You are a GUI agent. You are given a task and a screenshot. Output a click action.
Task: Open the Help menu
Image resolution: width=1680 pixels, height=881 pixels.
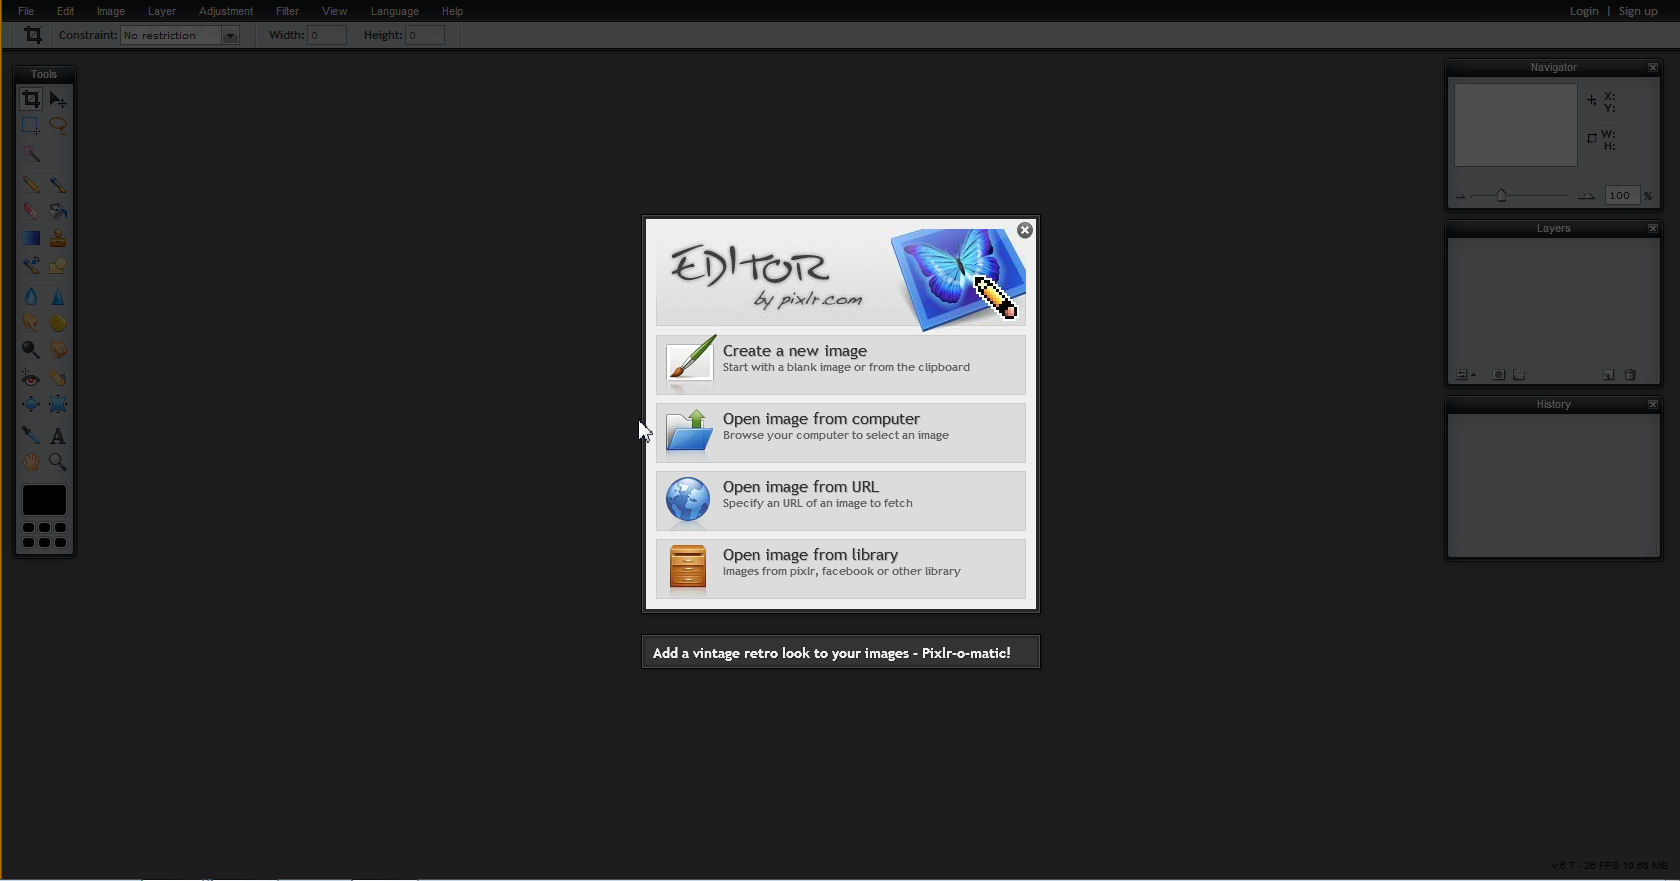coord(452,11)
